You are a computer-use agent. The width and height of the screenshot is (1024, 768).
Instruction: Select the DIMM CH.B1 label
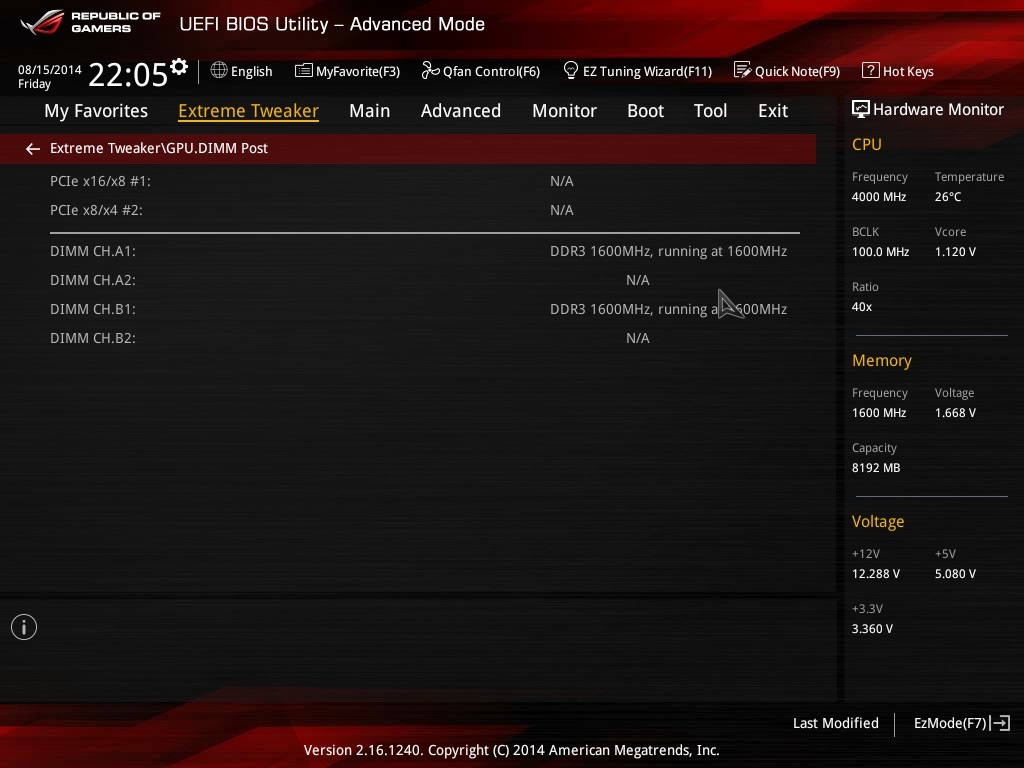93,309
